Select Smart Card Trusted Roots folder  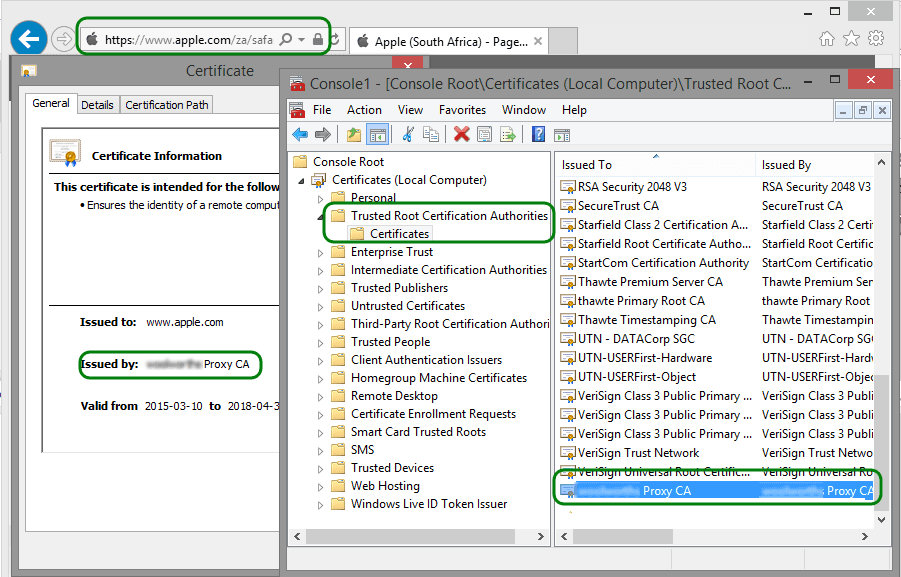coord(418,432)
